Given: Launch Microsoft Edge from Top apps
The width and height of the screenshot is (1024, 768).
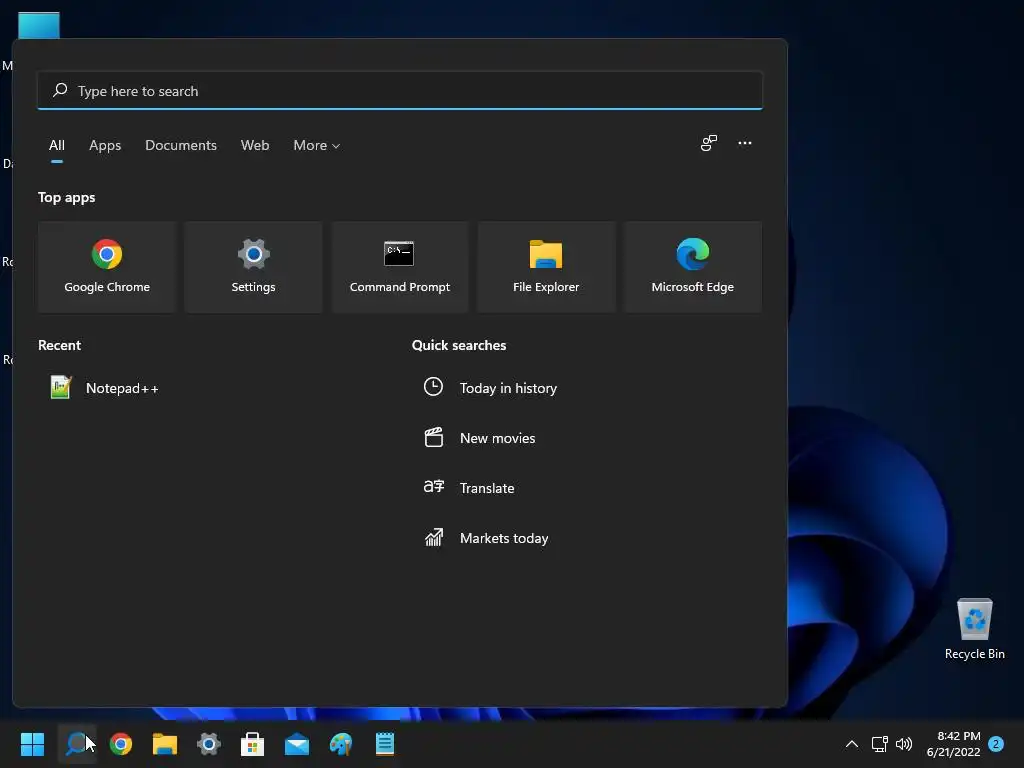Looking at the screenshot, I should tap(692, 266).
